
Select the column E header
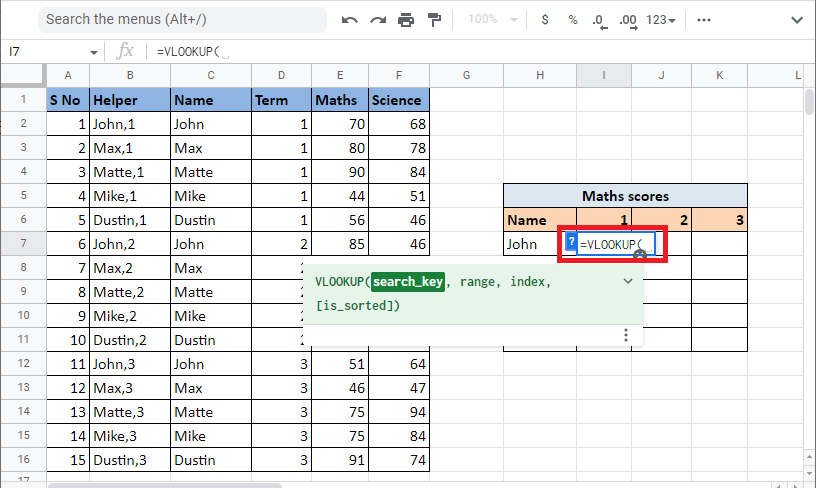[340, 76]
